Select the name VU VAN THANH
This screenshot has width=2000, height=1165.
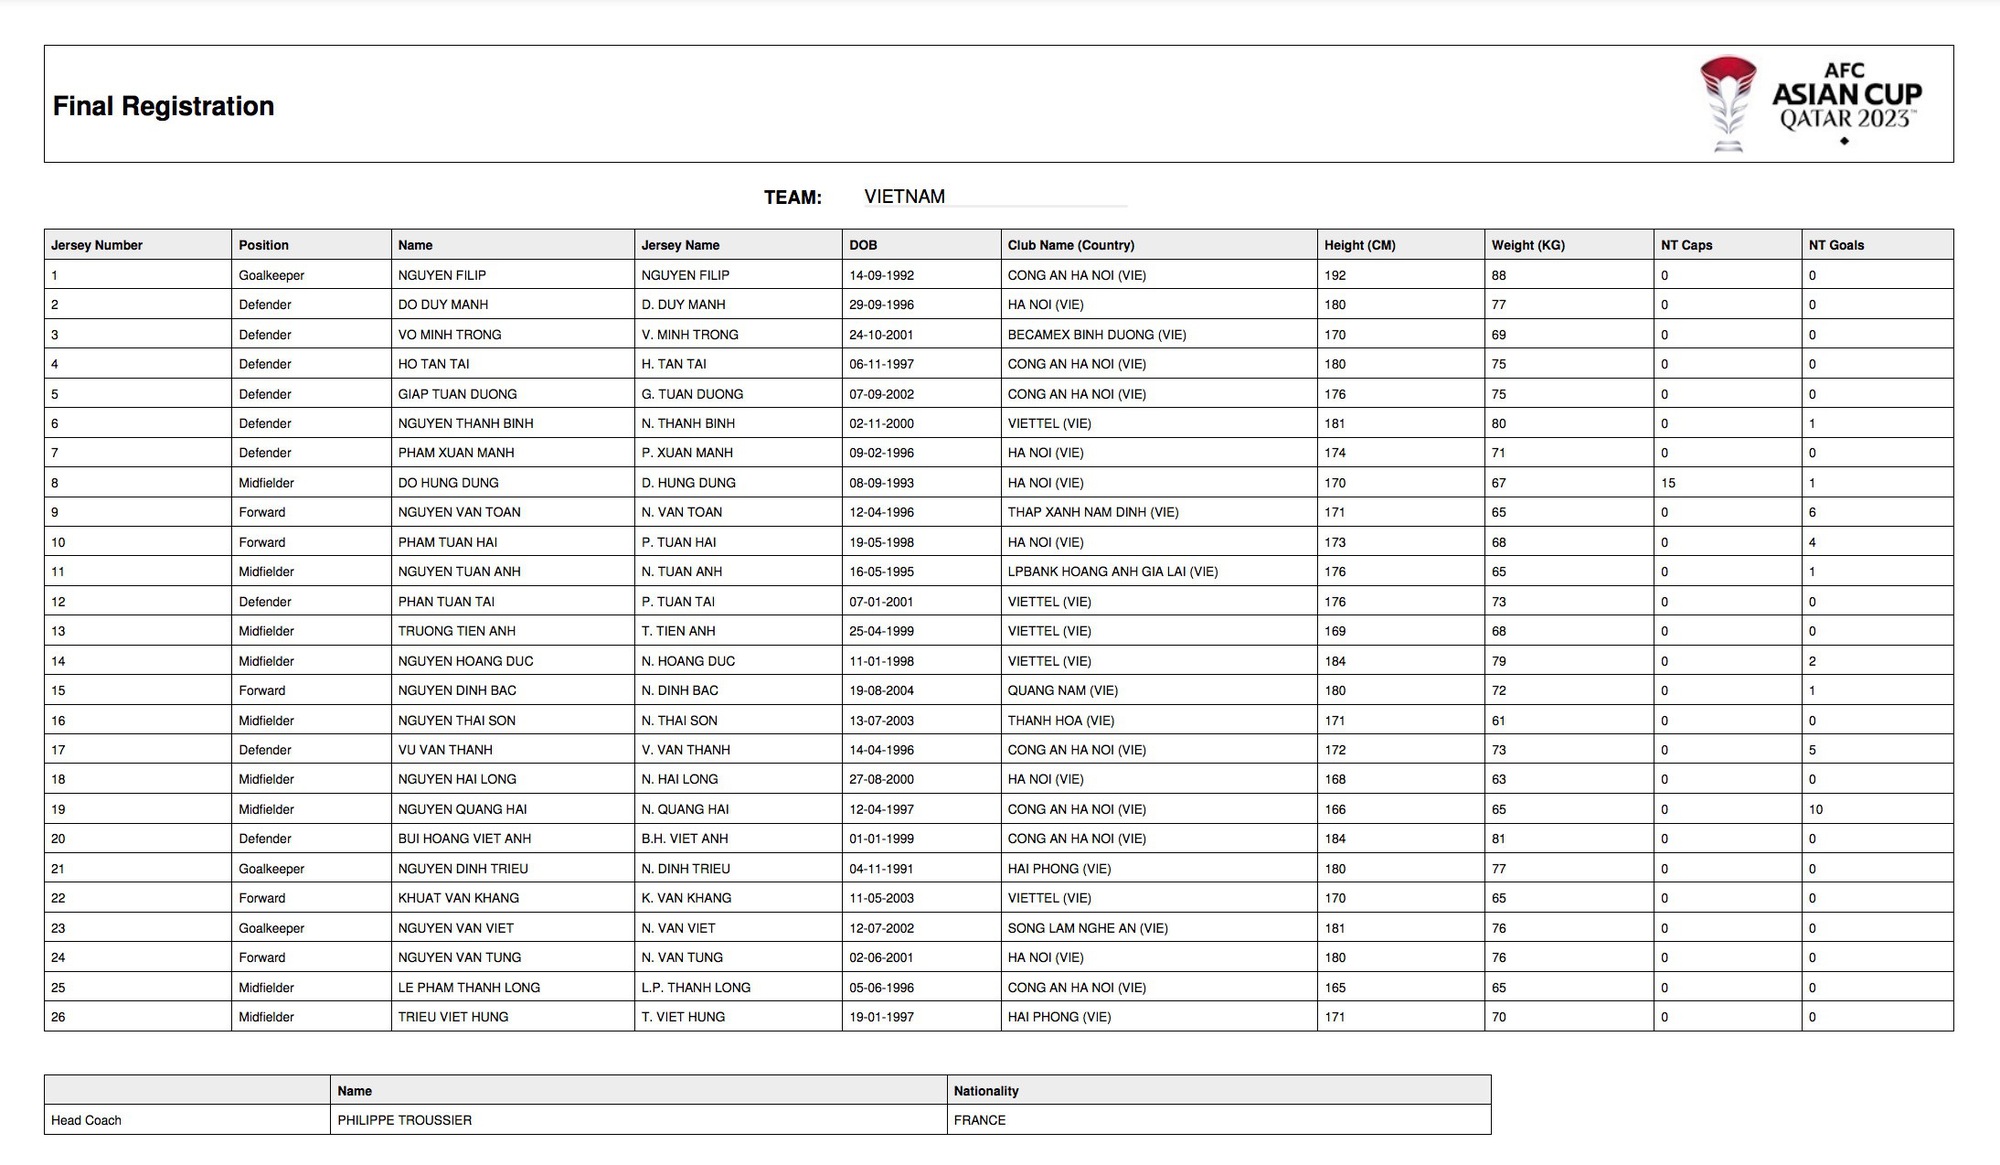click(445, 749)
